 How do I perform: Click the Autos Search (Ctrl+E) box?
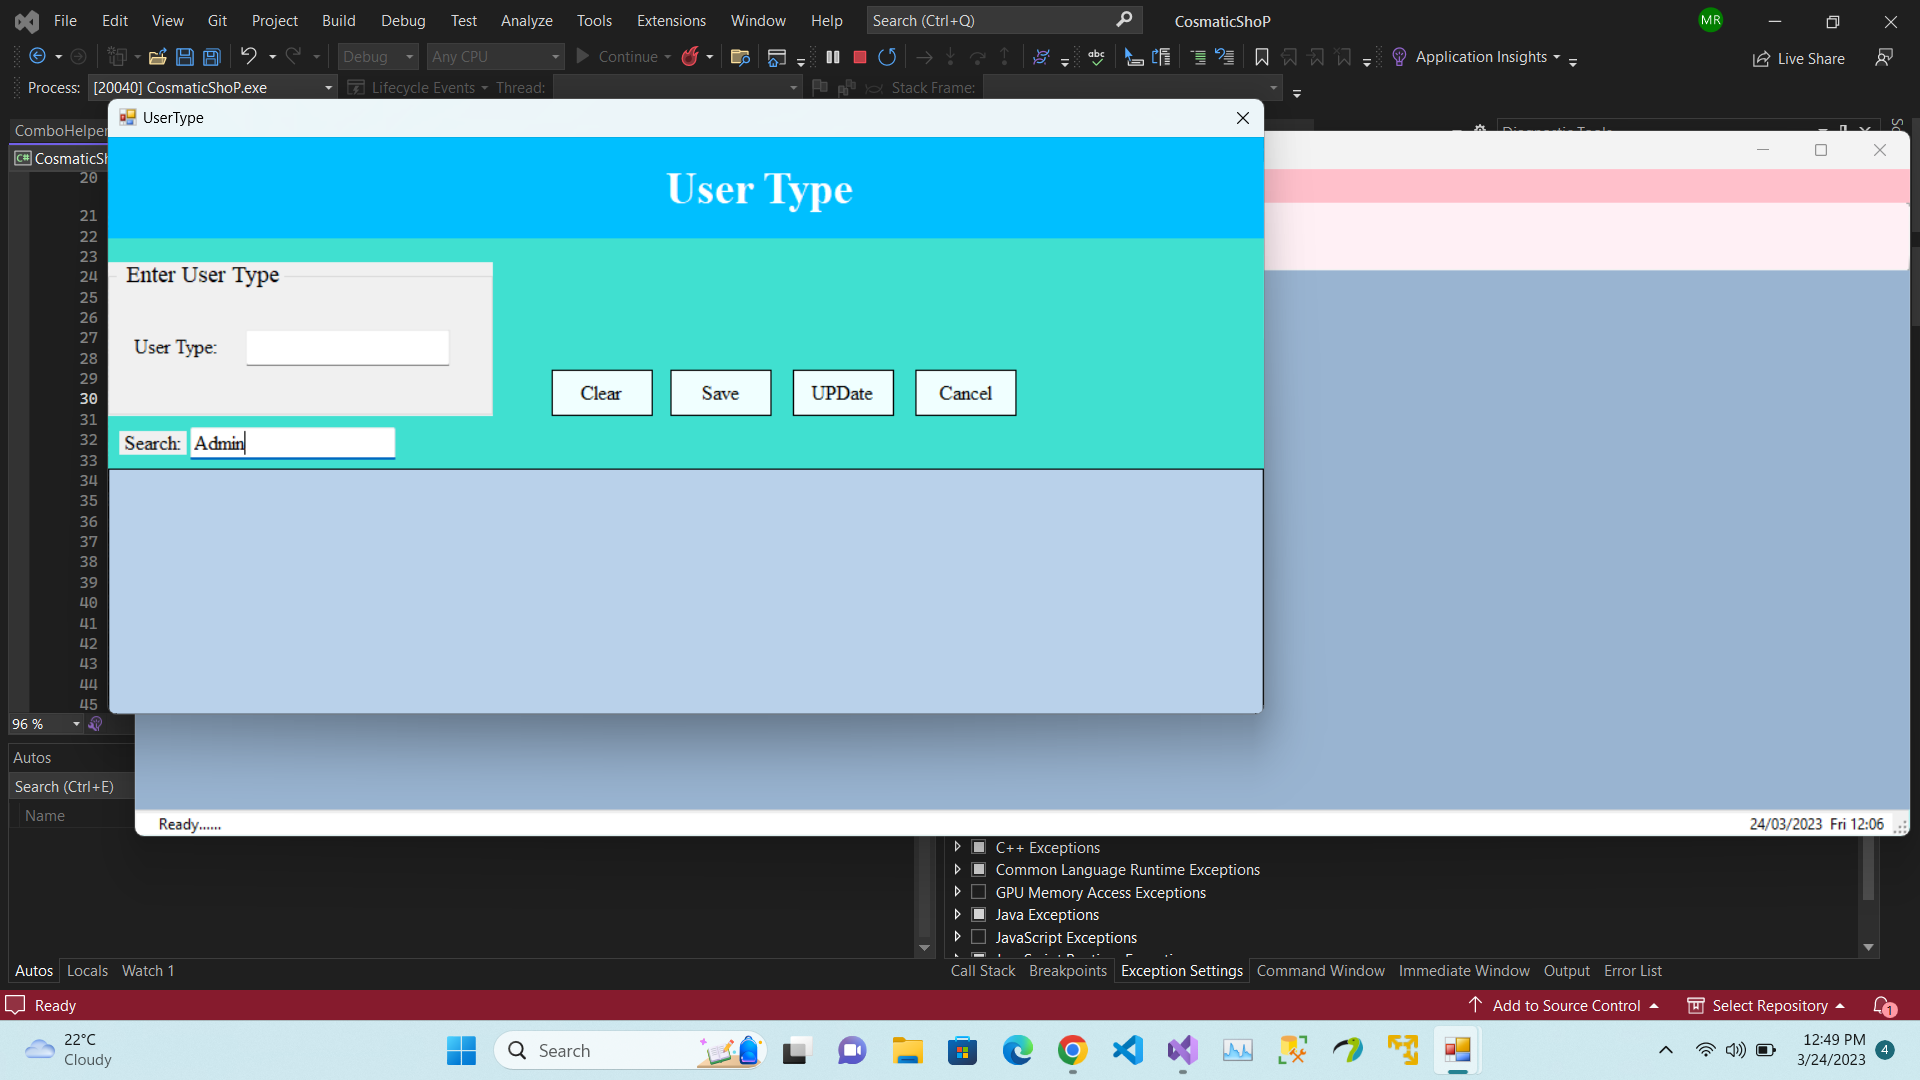click(70, 787)
